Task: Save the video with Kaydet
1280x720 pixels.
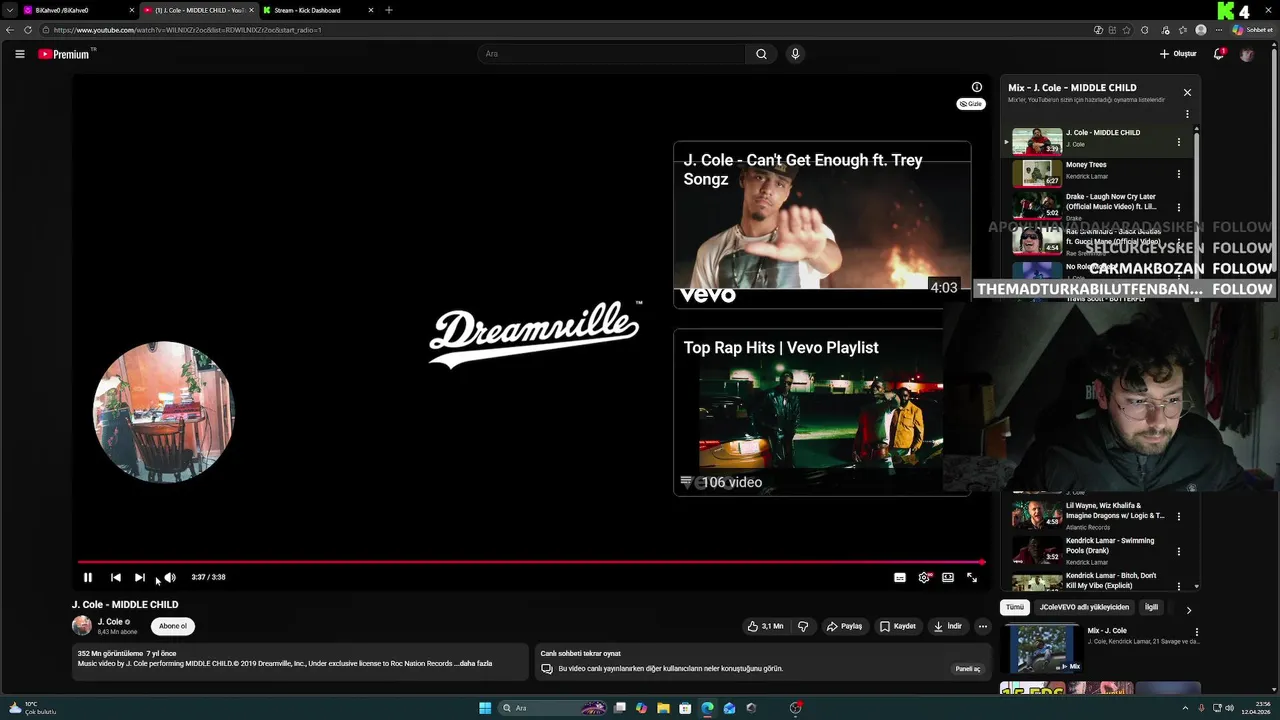Action: pos(898,626)
